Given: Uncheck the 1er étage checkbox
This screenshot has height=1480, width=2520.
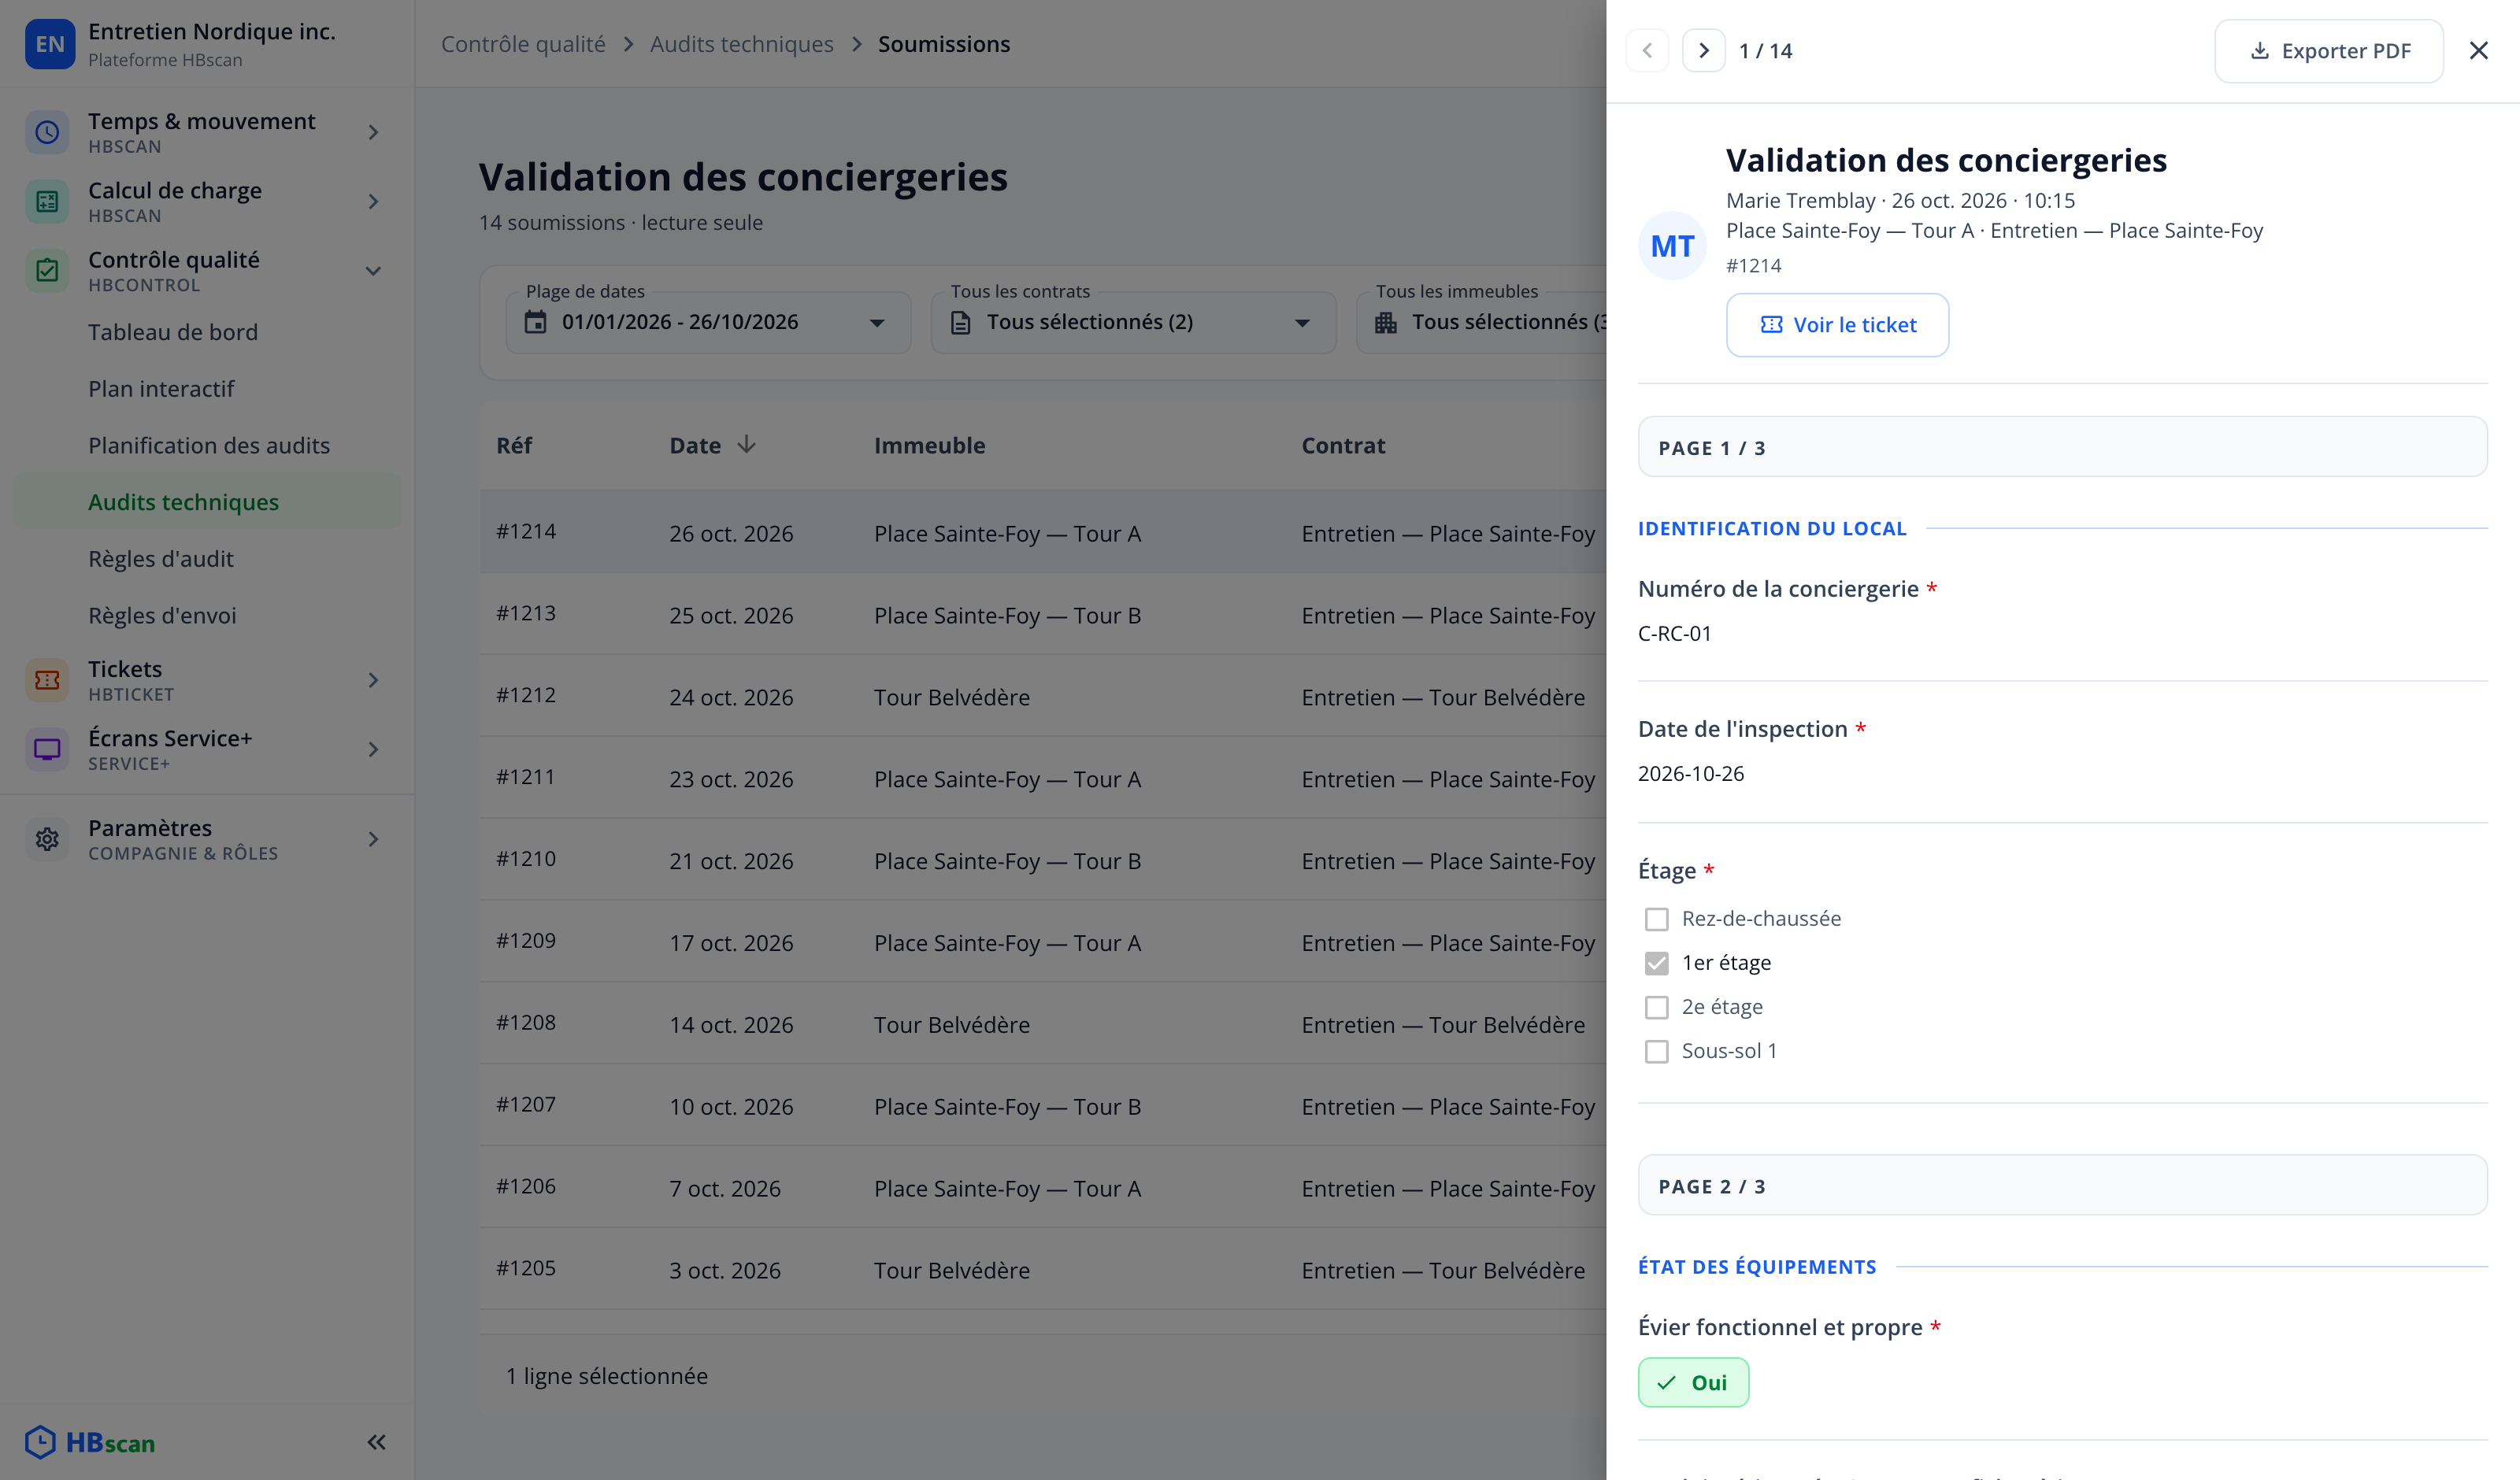Looking at the screenshot, I should (1657, 963).
